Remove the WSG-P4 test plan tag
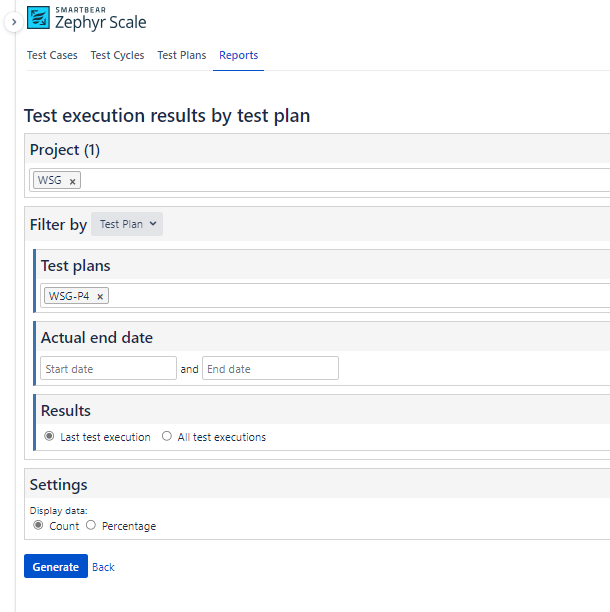 click(100, 296)
